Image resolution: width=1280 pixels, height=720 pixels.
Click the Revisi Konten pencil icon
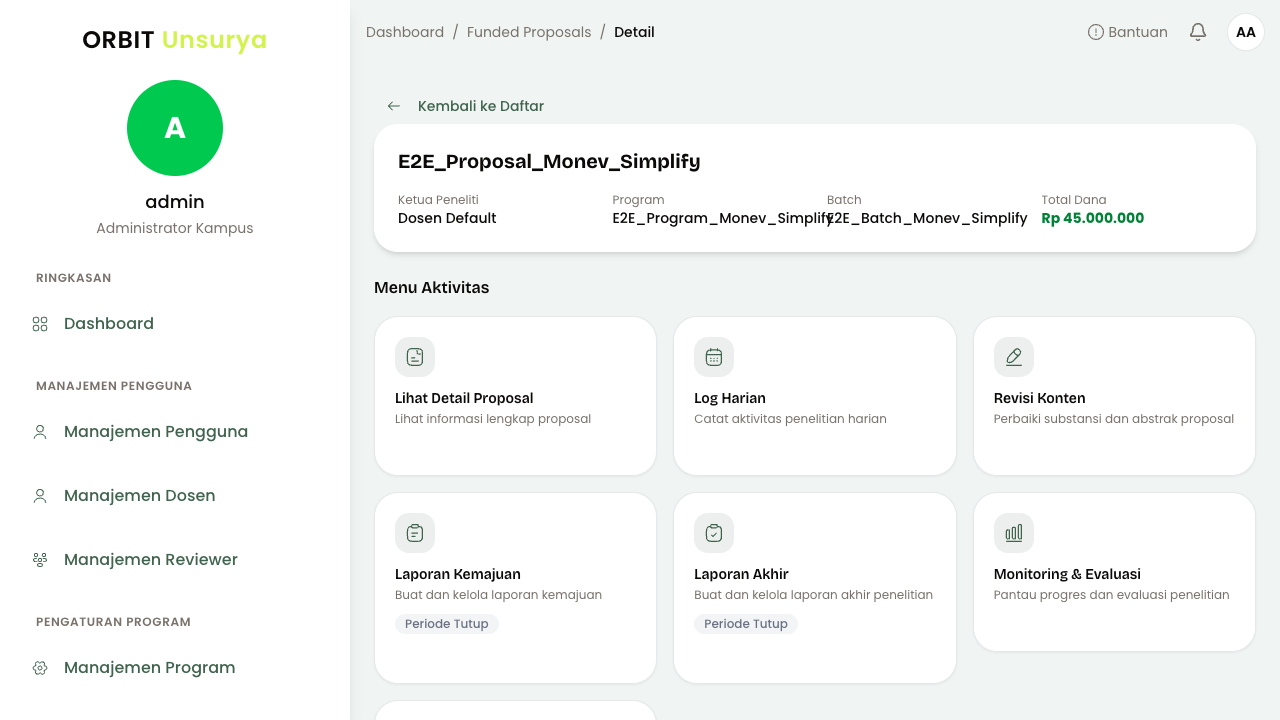(1014, 357)
